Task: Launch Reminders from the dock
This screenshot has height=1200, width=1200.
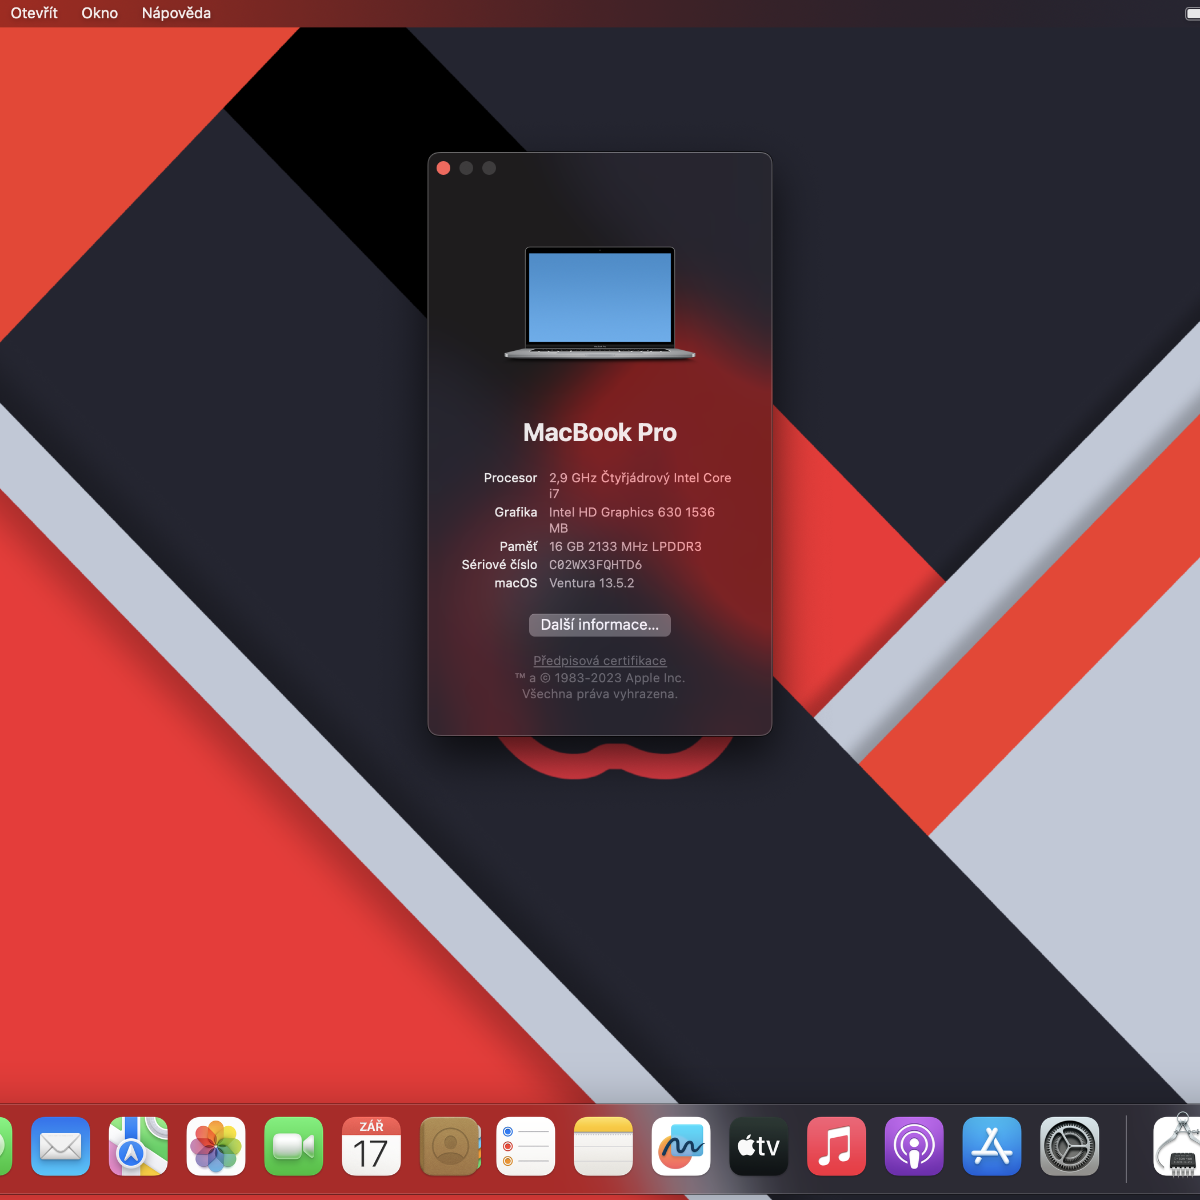Action: coord(526,1146)
